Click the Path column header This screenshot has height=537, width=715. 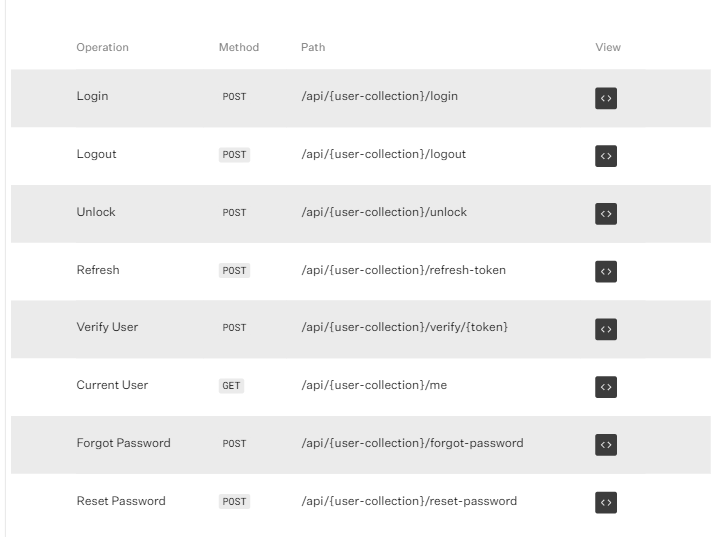click(x=312, y=47)
